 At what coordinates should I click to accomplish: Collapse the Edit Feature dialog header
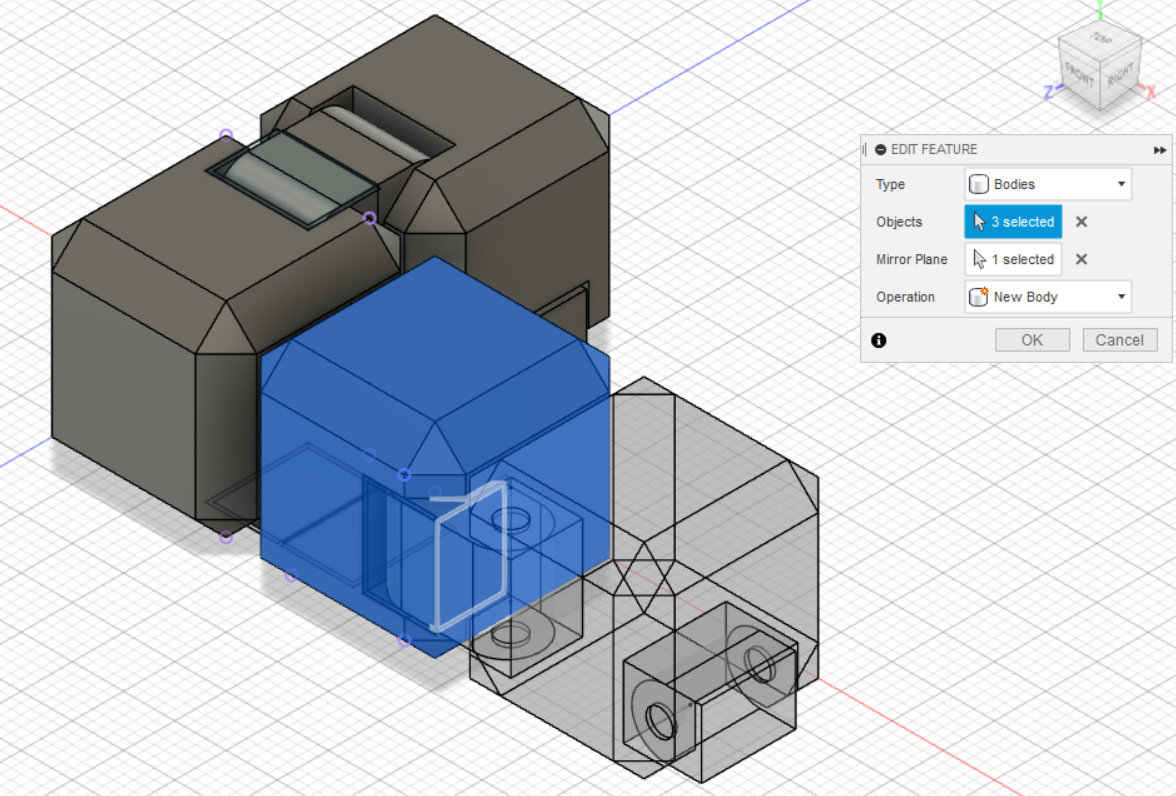click(x=880, y=149)
